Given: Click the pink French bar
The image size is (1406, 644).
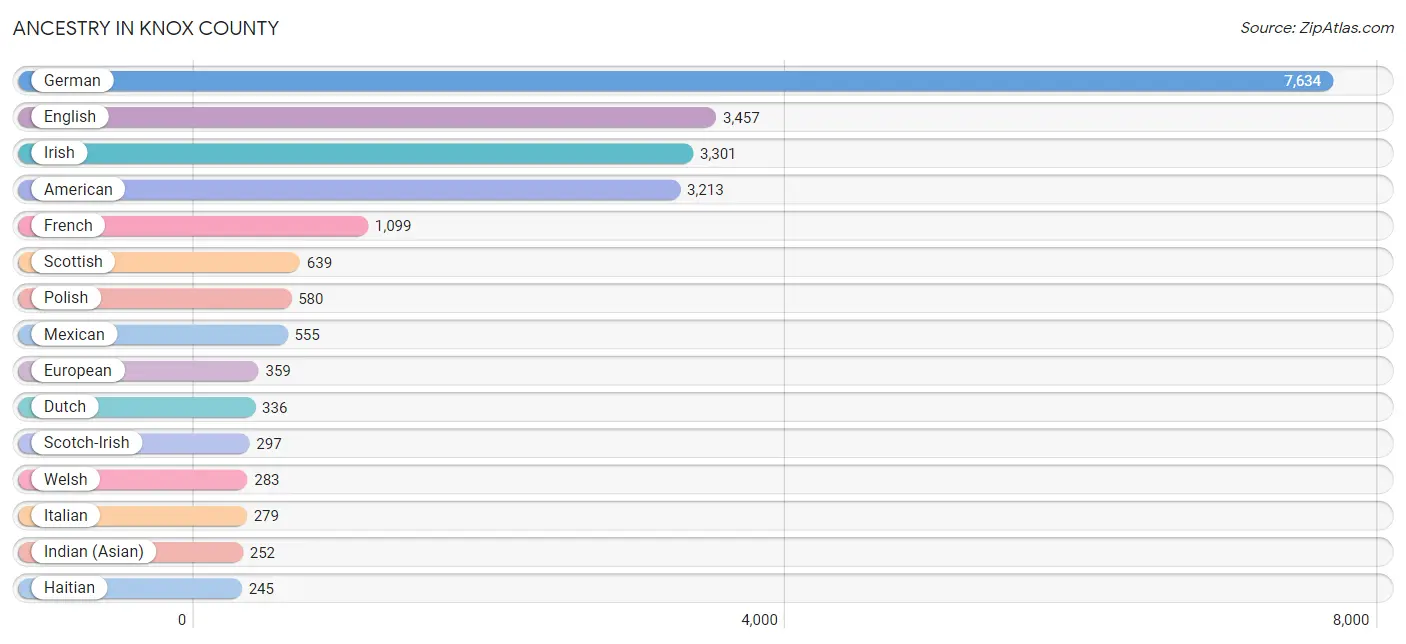Looking at the screenshot, I should pos(193,226).
